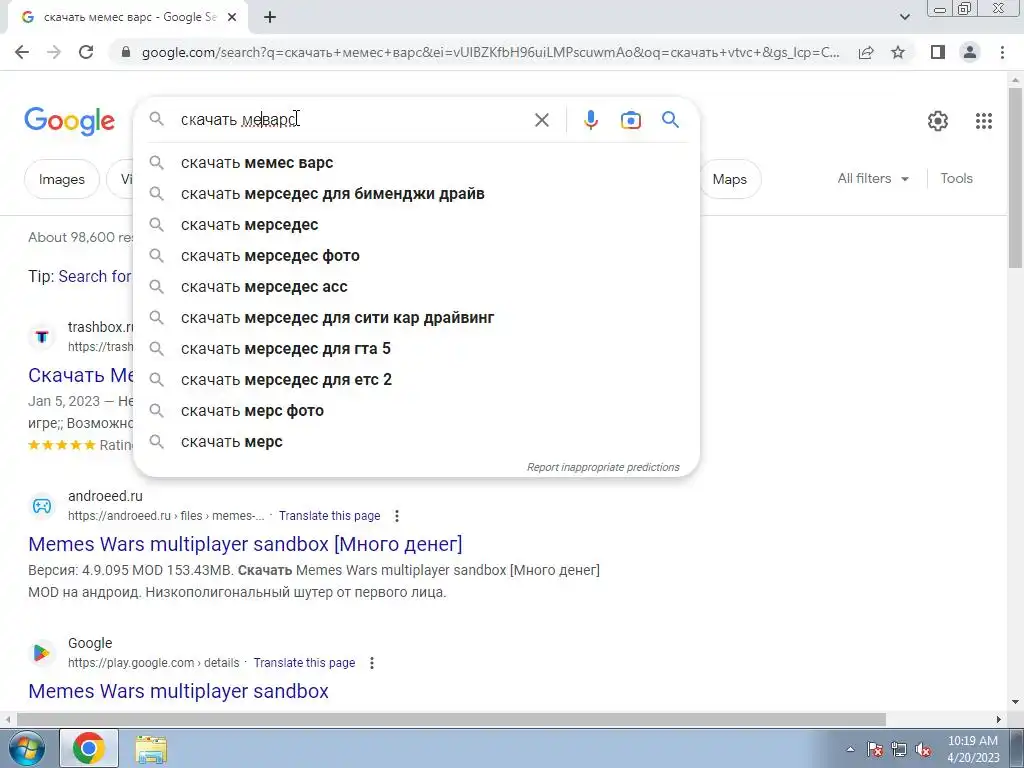Open the Google apps grid

(984, 121)
